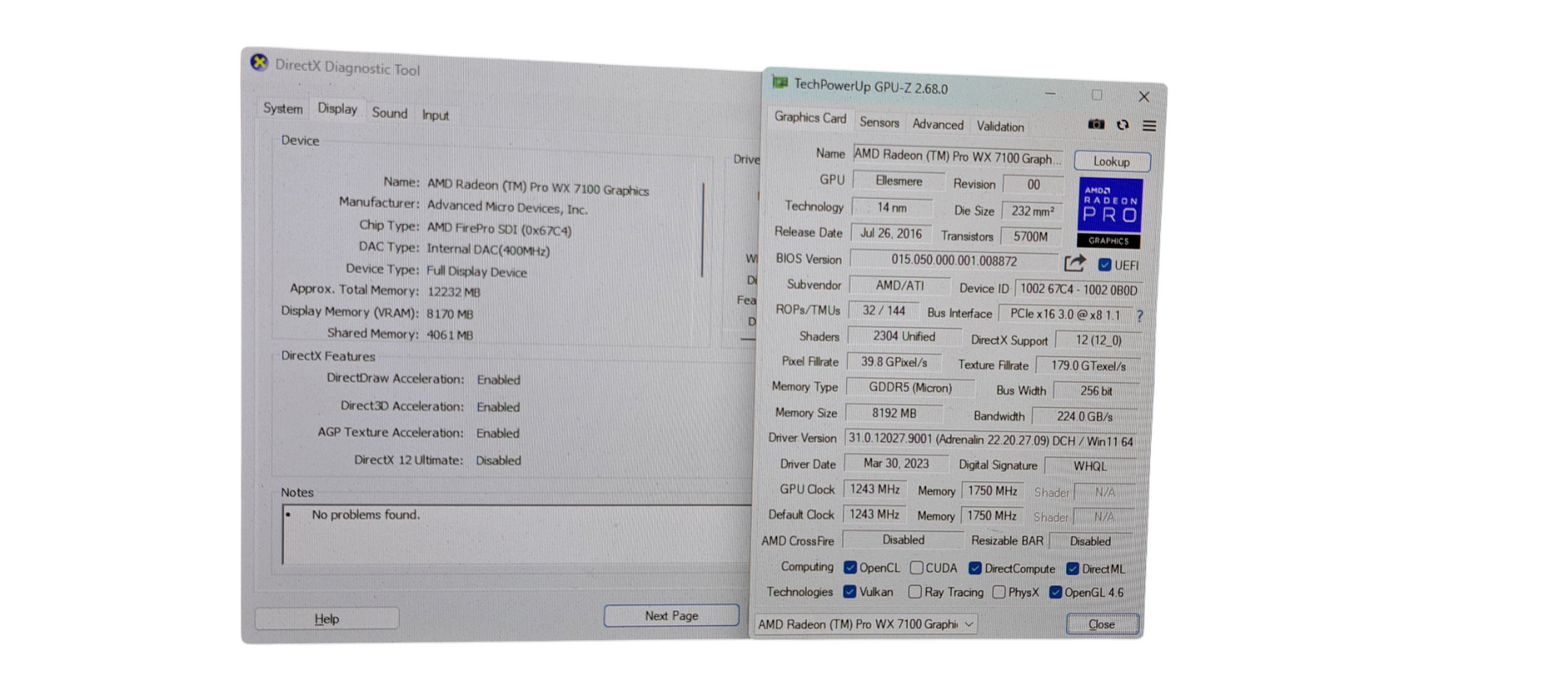
Task: Click the GPU-Z refresh icon
Action: click(x=1123, y=125)
